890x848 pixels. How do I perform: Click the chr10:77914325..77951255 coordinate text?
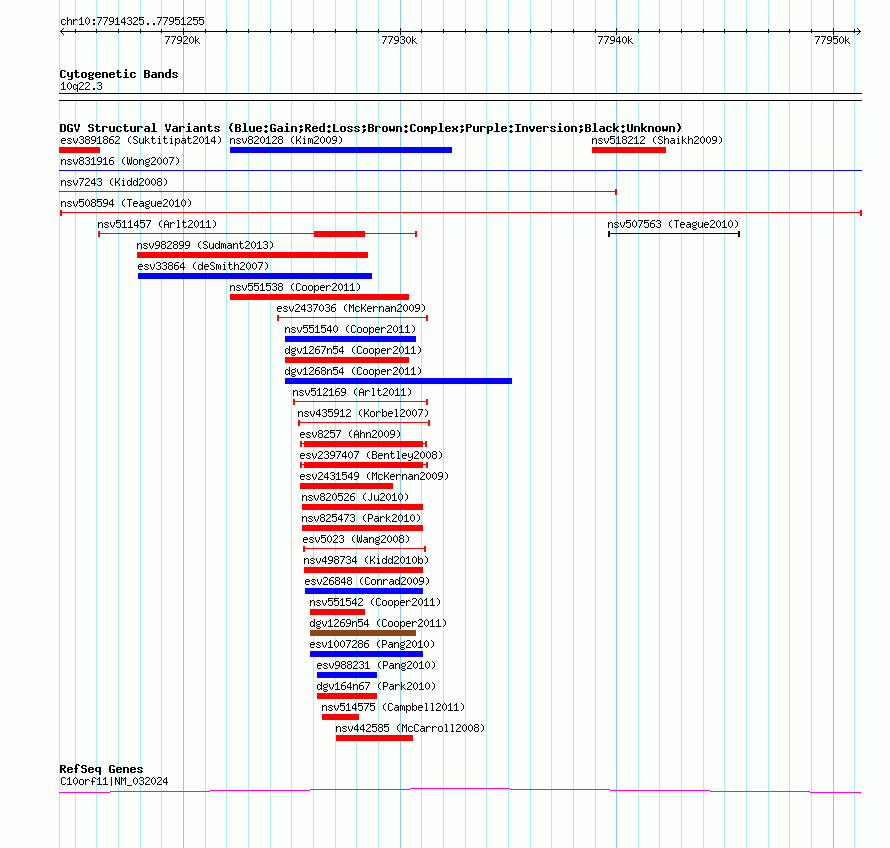[x=132, y=22]
